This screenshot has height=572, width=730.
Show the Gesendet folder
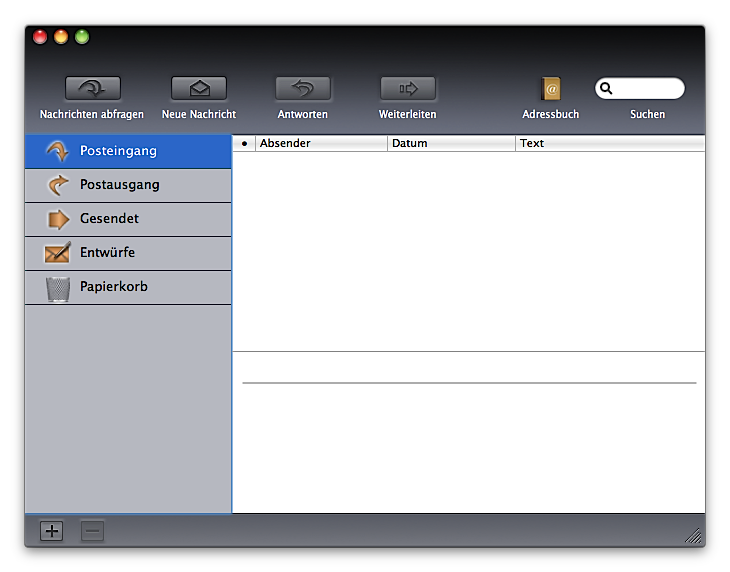128,219
